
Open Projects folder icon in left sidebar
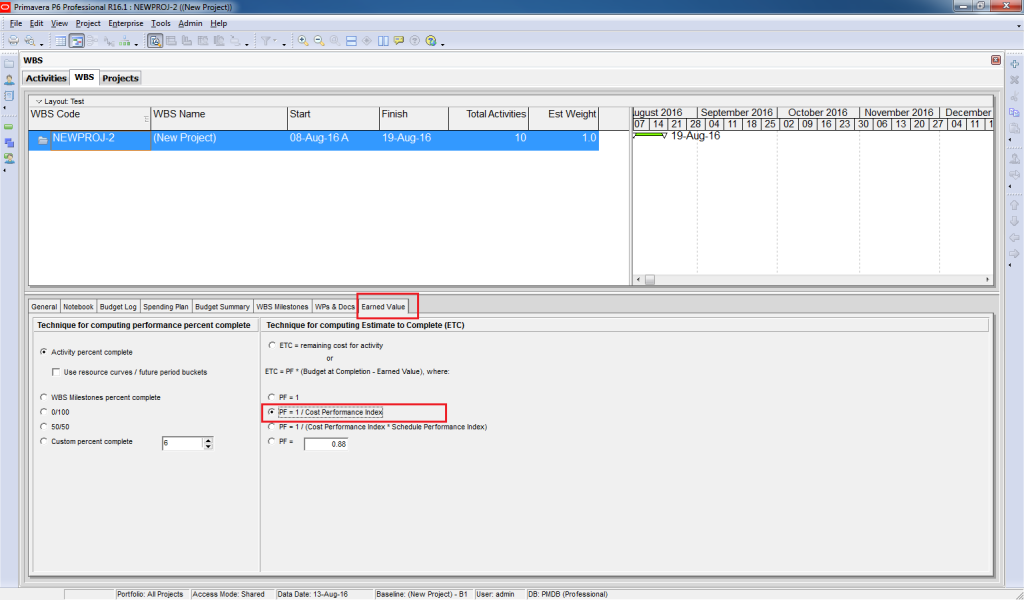point(9,63)
